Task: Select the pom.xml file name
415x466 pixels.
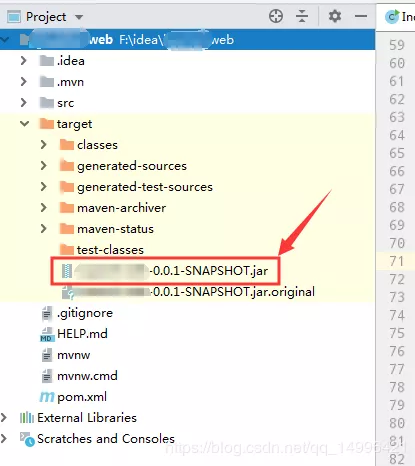Action: click(x=82, y=397)
